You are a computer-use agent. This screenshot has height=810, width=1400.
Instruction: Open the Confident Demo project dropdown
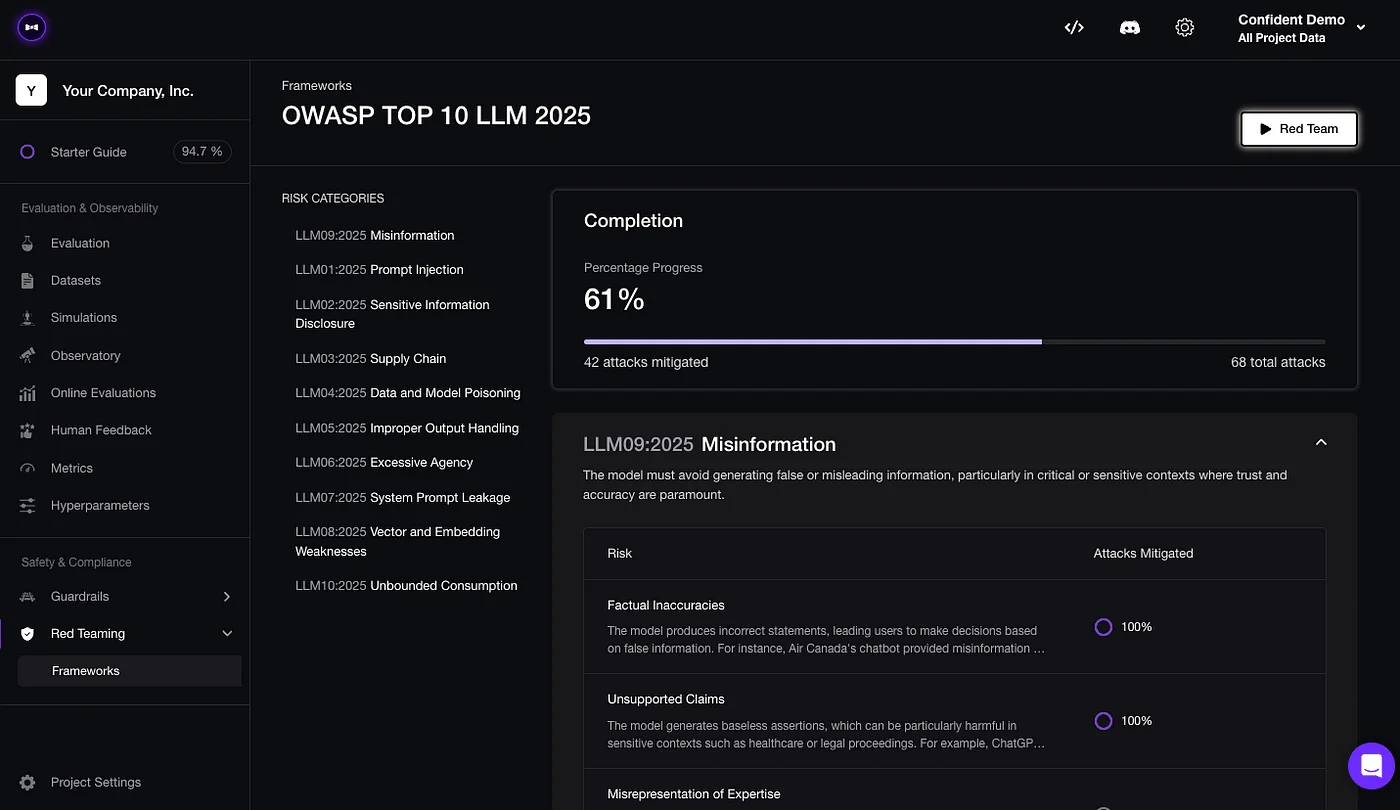pyautogui.click(x=1299, y=27)
